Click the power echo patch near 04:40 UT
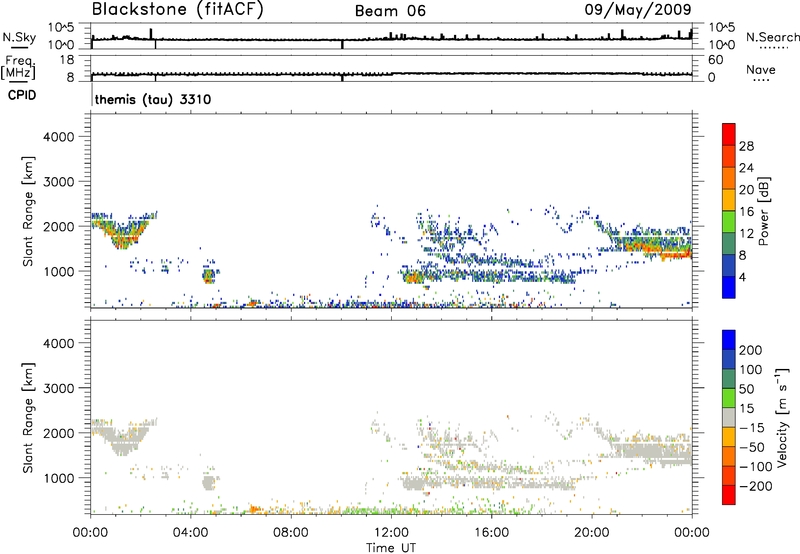This screenshot has height=554, width=800. pyautogui.click(x=208, y=276)
